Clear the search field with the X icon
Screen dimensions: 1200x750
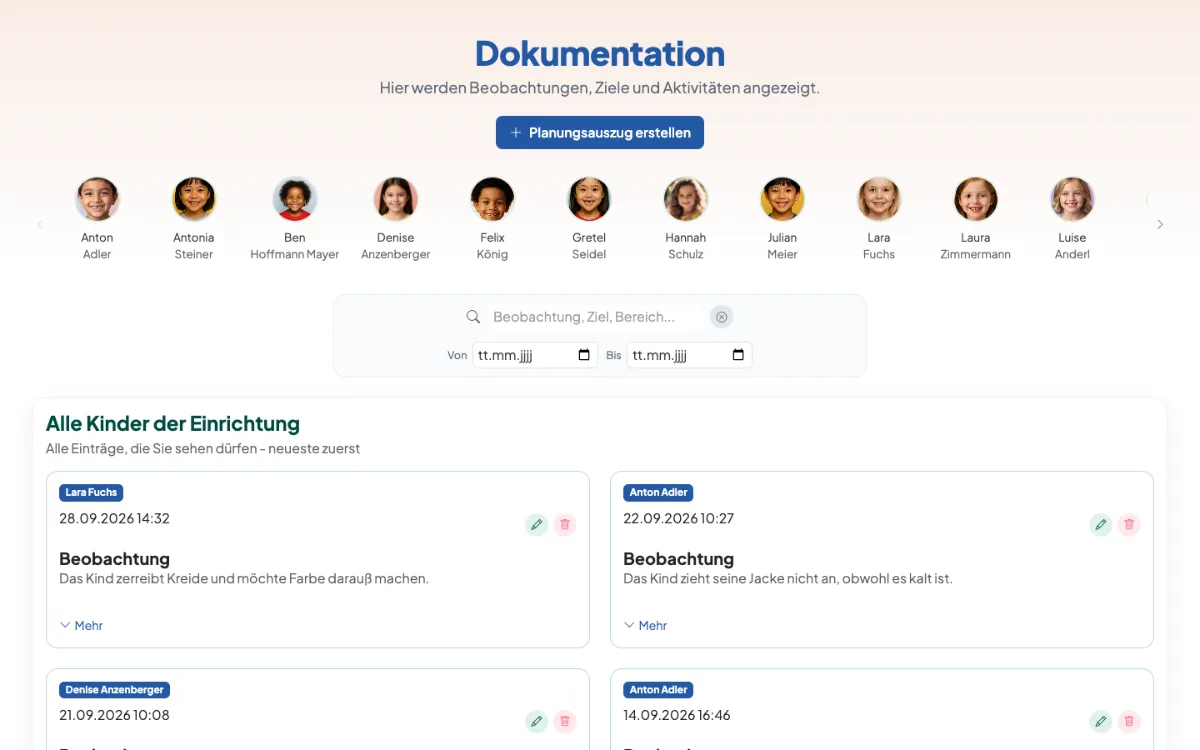tap(721, 317)
